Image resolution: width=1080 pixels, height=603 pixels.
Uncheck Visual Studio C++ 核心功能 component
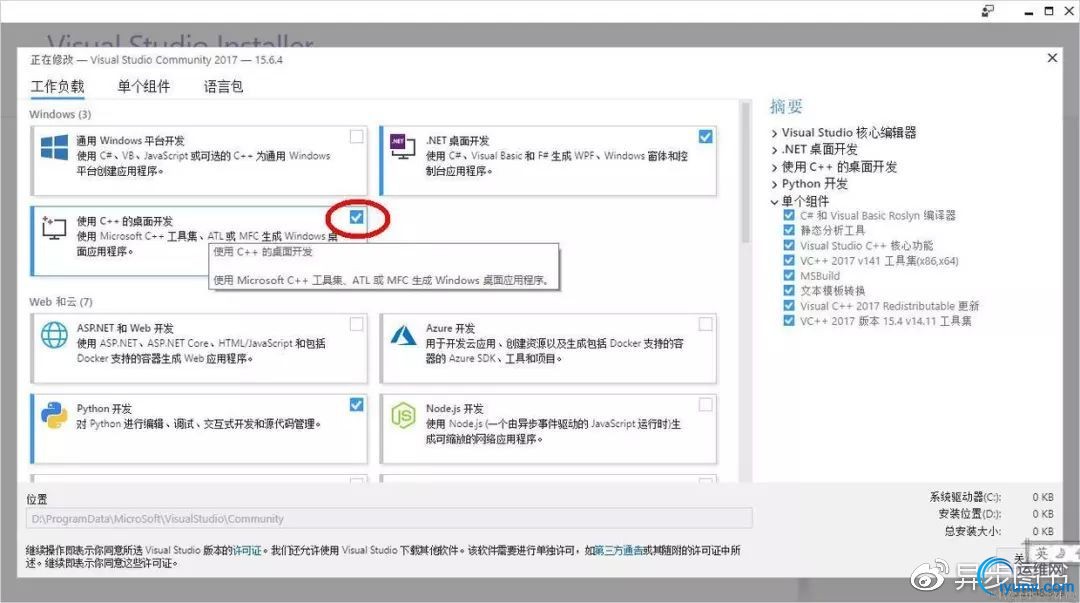[789, 245]
